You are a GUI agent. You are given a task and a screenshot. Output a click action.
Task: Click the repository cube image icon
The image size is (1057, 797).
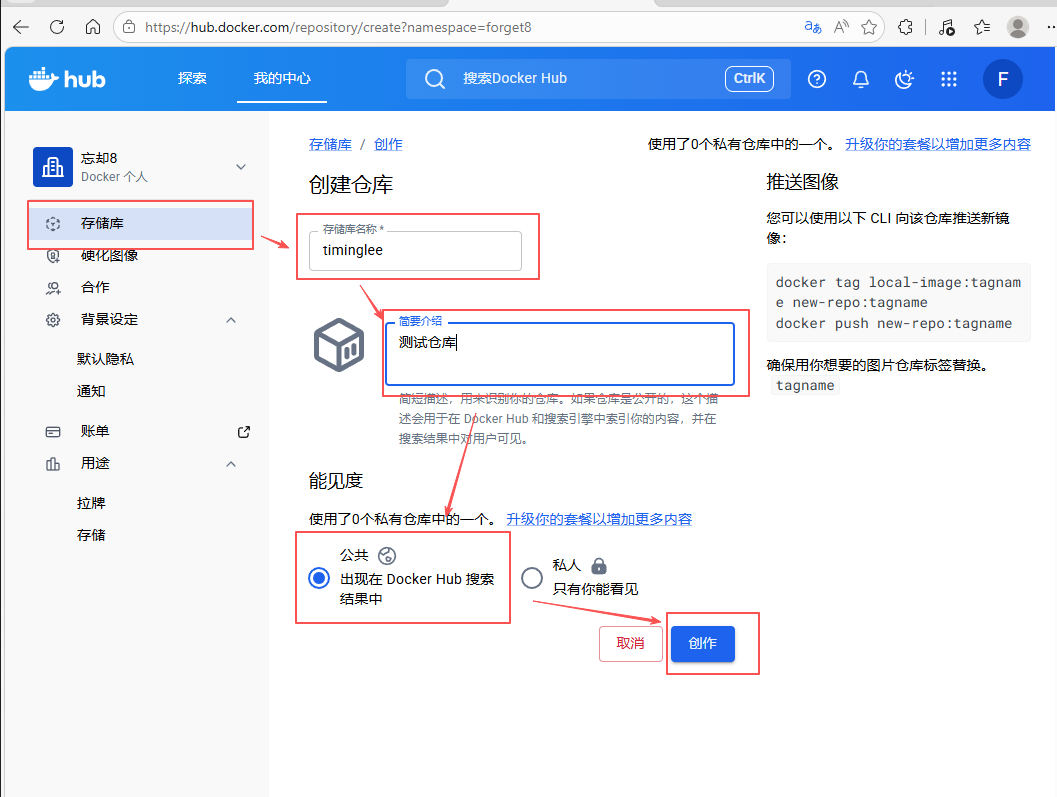(x=339, y=345)
